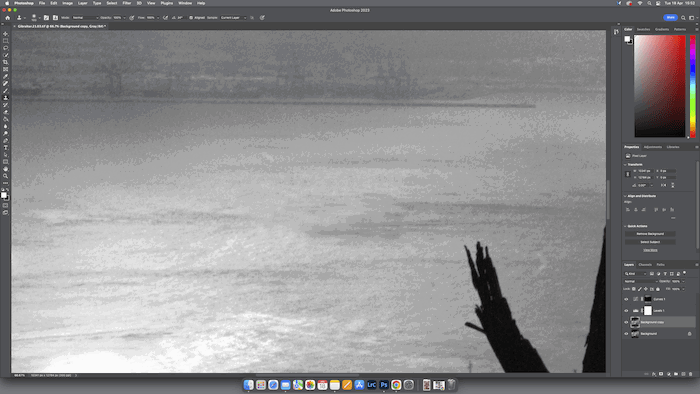Open the Filter menu
The height and width of the screenshot is (394, 700).
point(127,3)
